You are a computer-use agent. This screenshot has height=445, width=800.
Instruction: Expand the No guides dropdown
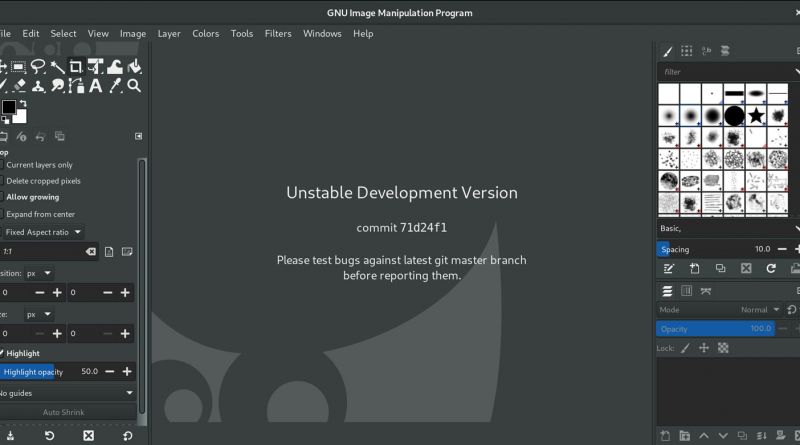coord(68,393)
